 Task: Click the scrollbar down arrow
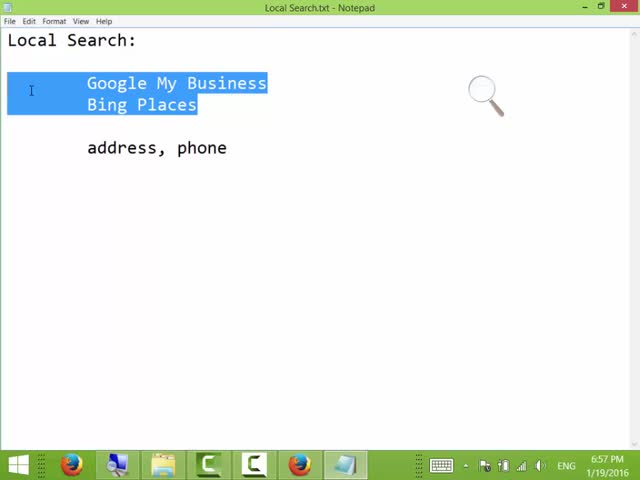[x=634, y=444]
